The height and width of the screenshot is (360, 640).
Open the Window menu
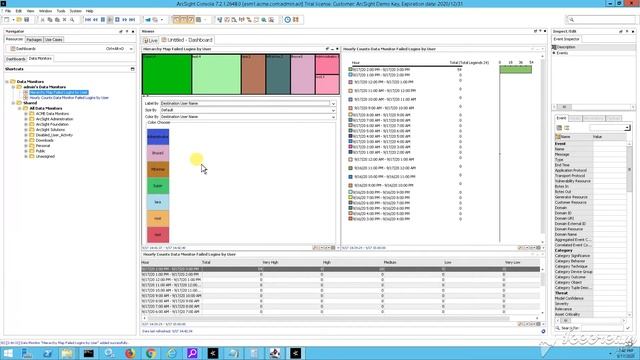(x=45, y=11)
